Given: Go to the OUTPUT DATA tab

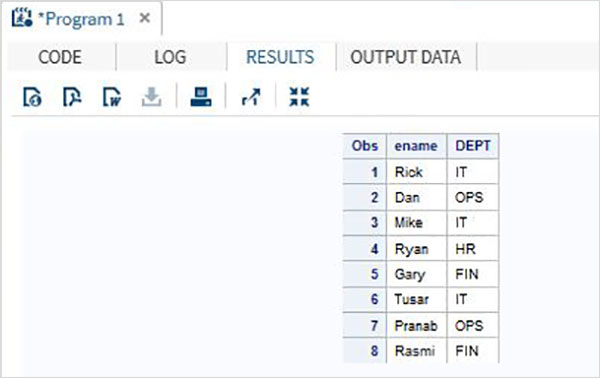Looking at the screenshot, I should [406, 57].
